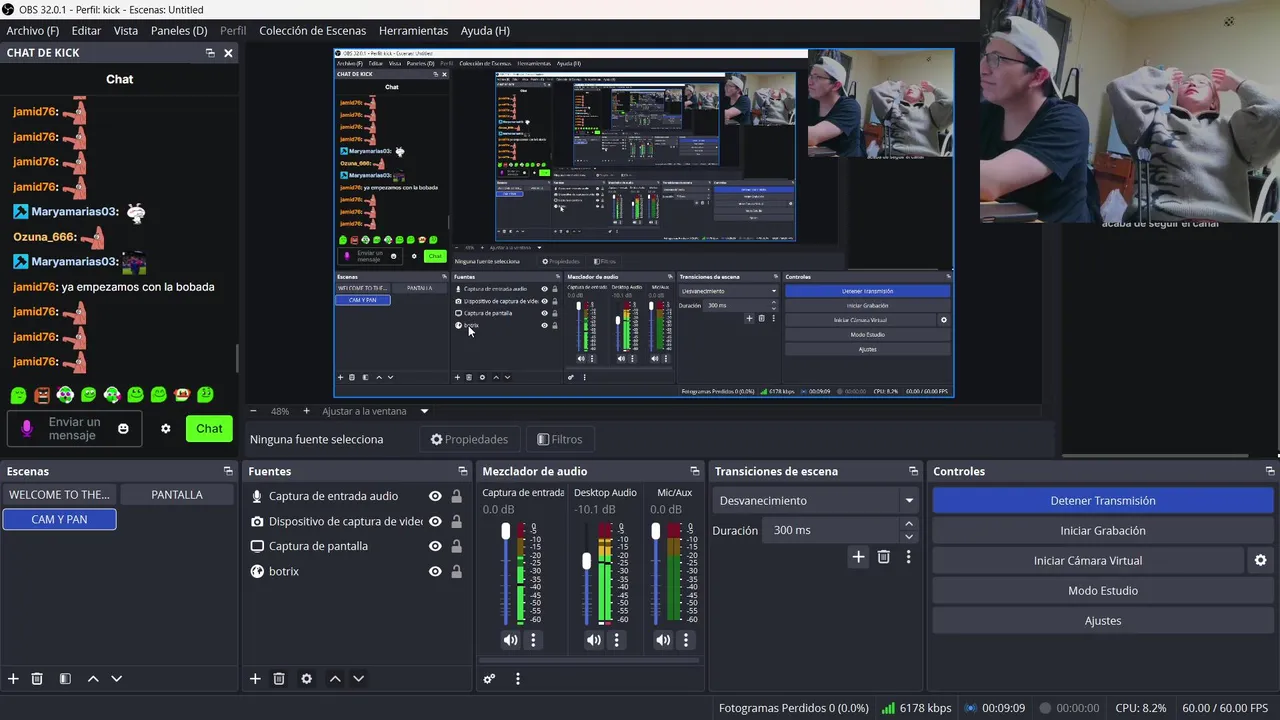Open chat settings gear
The height and width of the screenshot is (720, 1280).
point(166,428)
